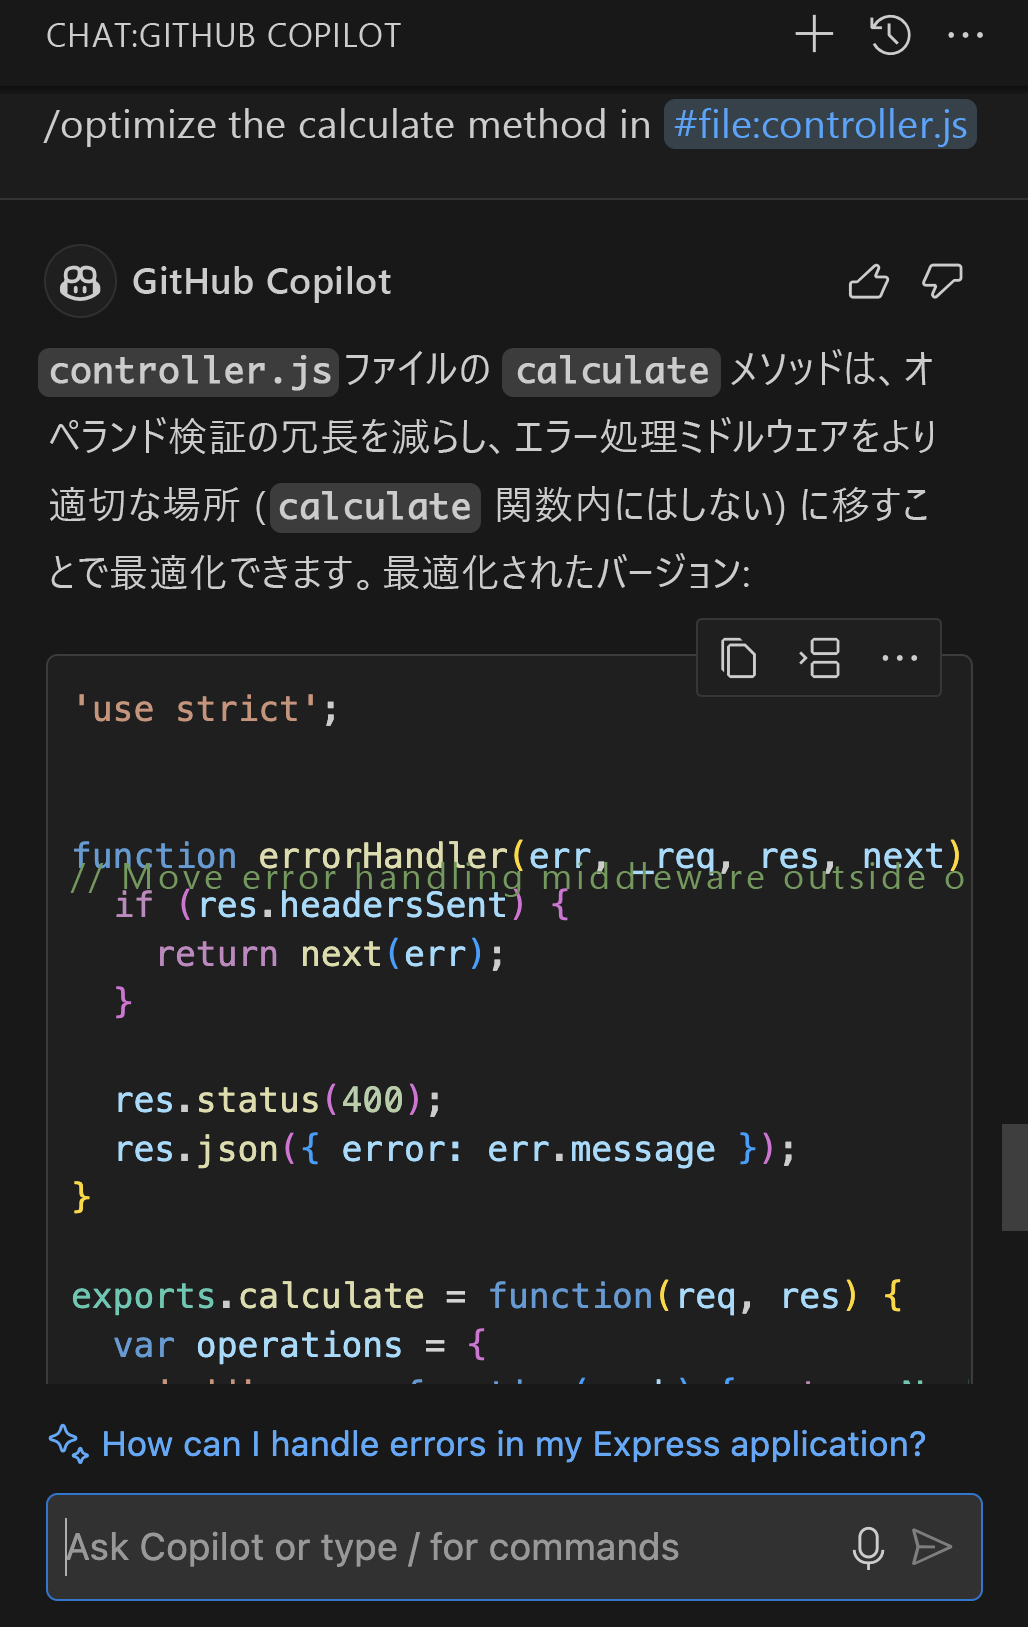Click thumbs down on Copilot response

point(942,282)
